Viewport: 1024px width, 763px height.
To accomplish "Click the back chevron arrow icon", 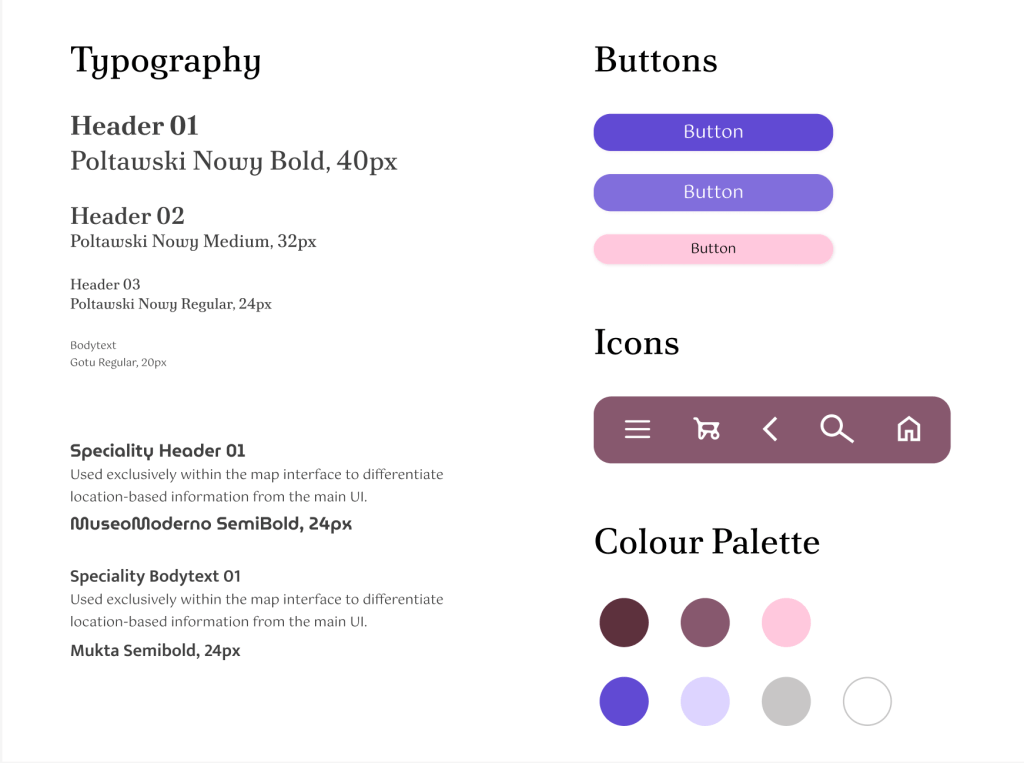I will pyautogui.click(x=770, y=430).
